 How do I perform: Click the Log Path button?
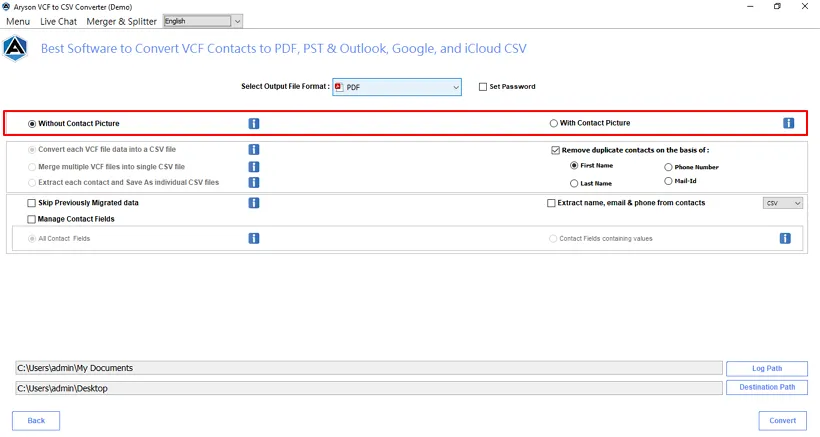point(767,369)
